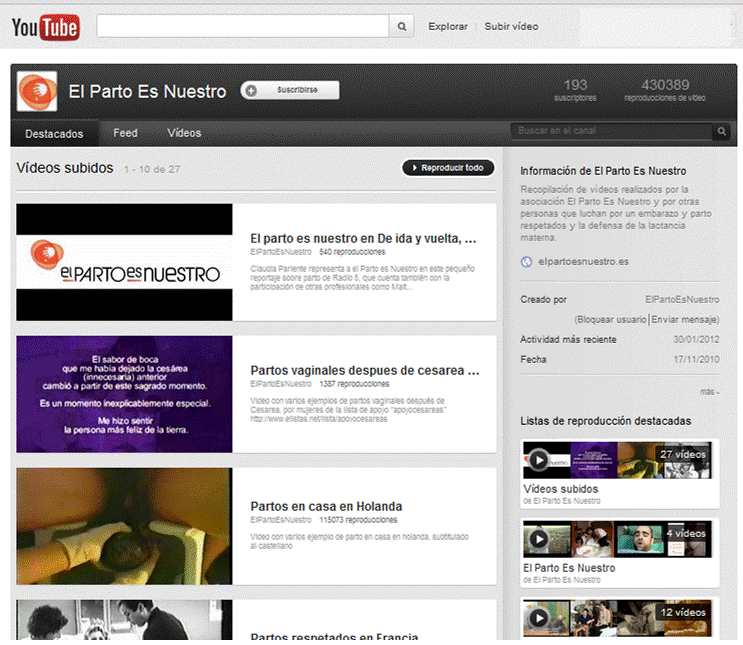
Task: Click the Buscar en el canal field
Action: (611, 132)
